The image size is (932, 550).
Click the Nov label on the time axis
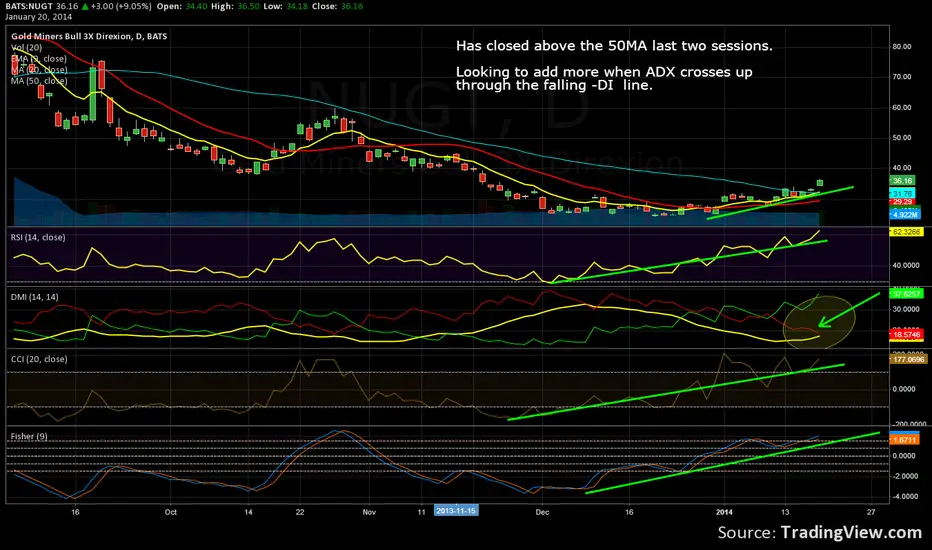tap(369, 512)
